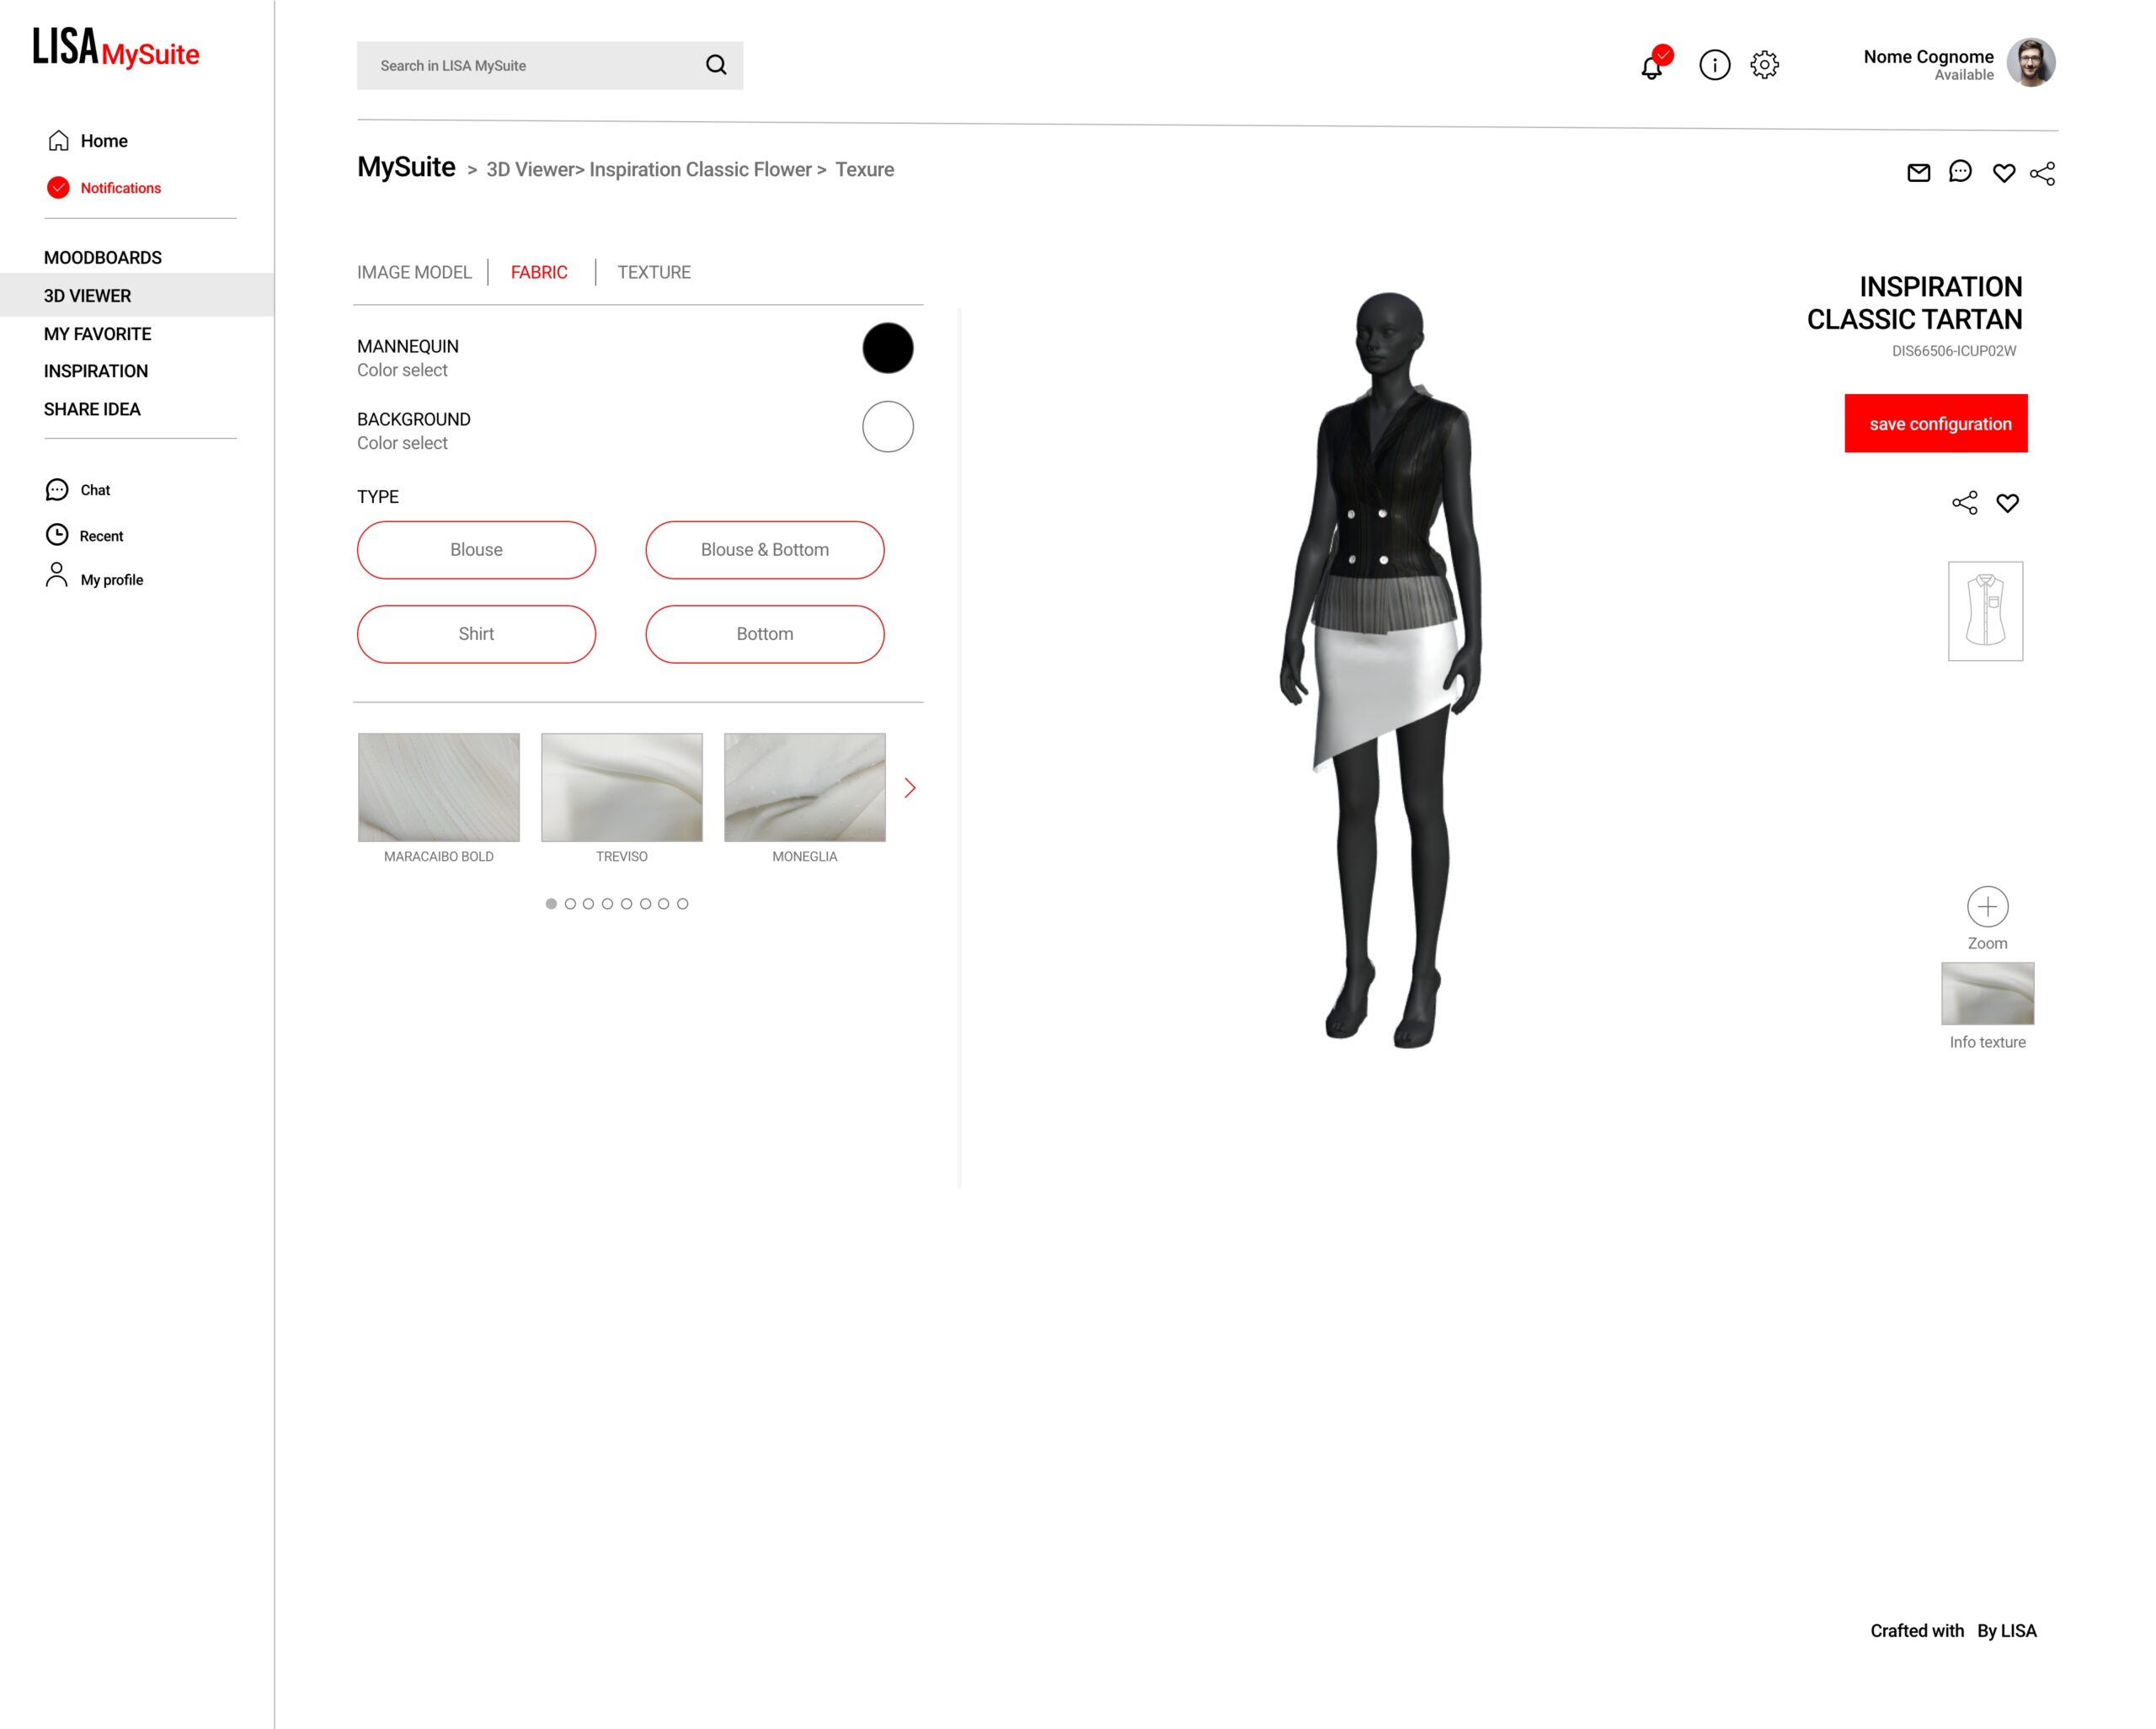Go to last carousel pagination dot
The width and height of the screenshot is (2156, 1729).
683,903
